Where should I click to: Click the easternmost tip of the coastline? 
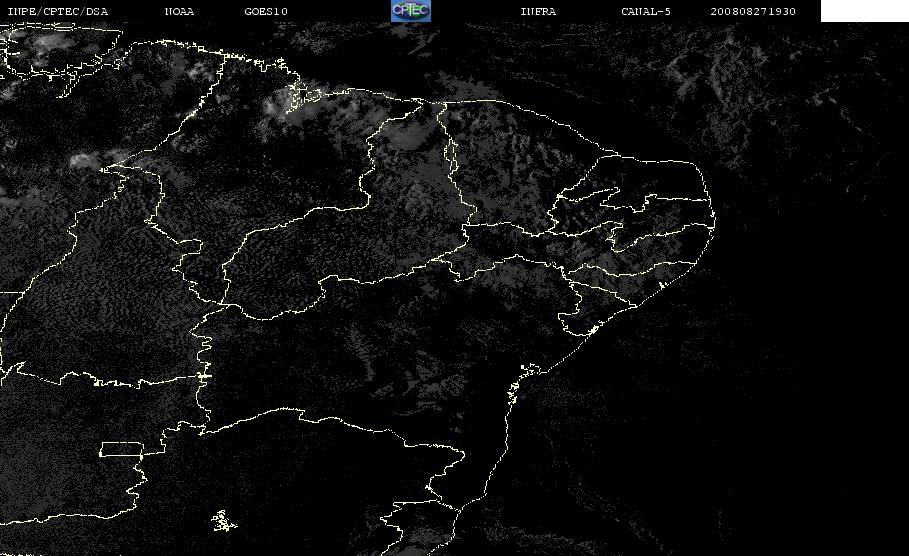[x=714, y=220]
